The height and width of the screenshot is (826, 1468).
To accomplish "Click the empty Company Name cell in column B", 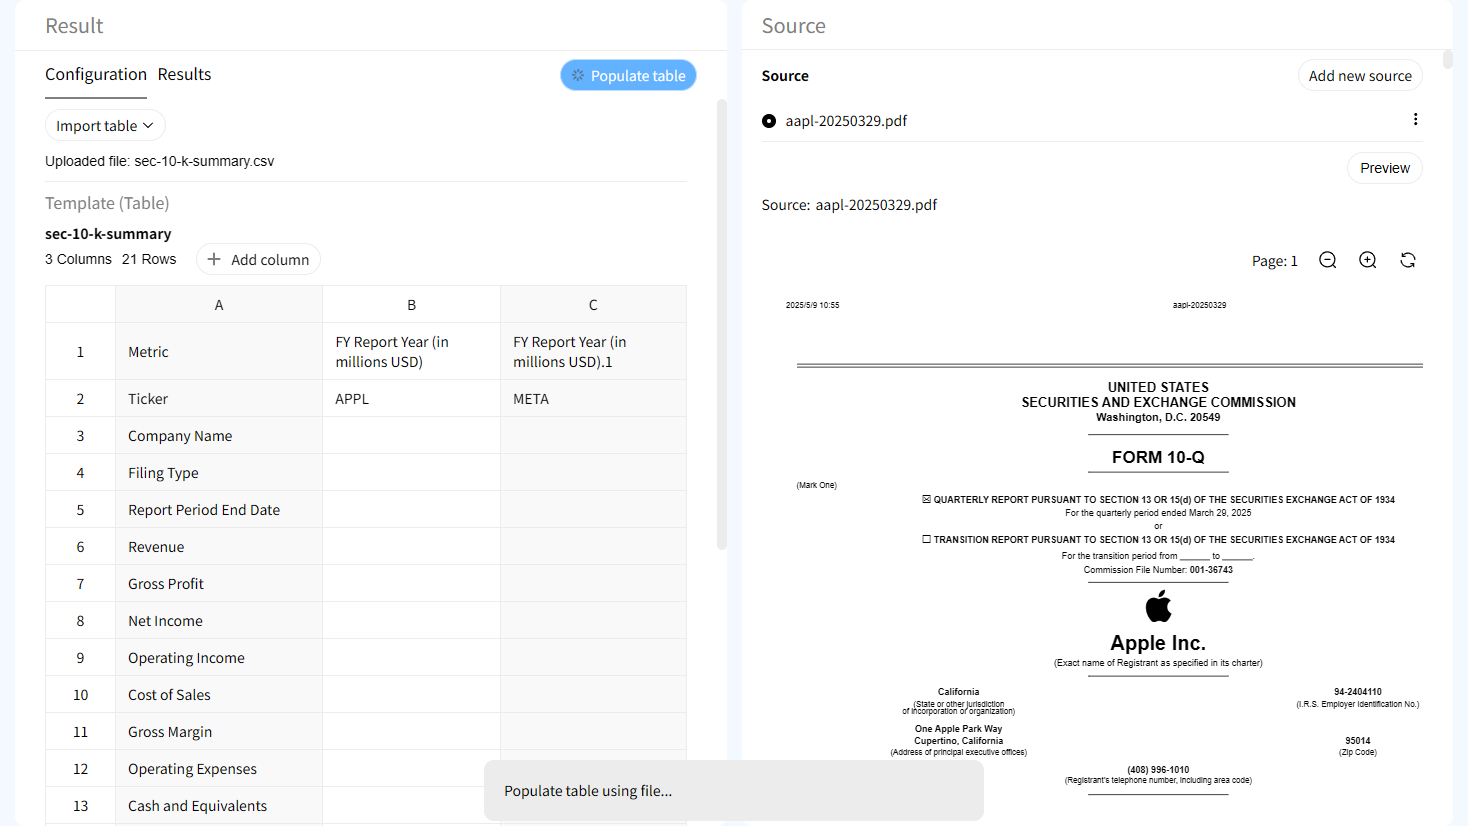I will [411, 436].
